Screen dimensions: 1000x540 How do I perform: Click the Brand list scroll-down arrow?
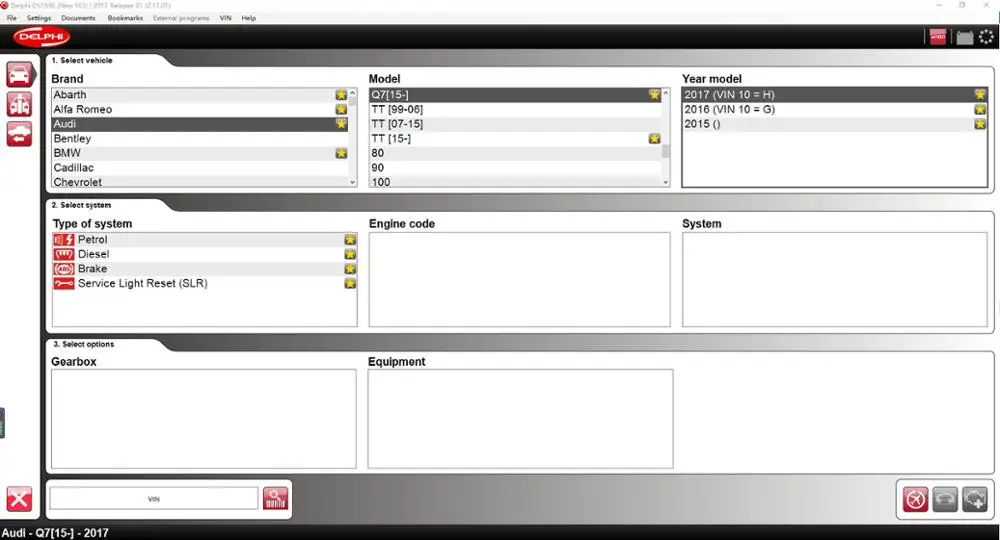[x=353, y=182]
